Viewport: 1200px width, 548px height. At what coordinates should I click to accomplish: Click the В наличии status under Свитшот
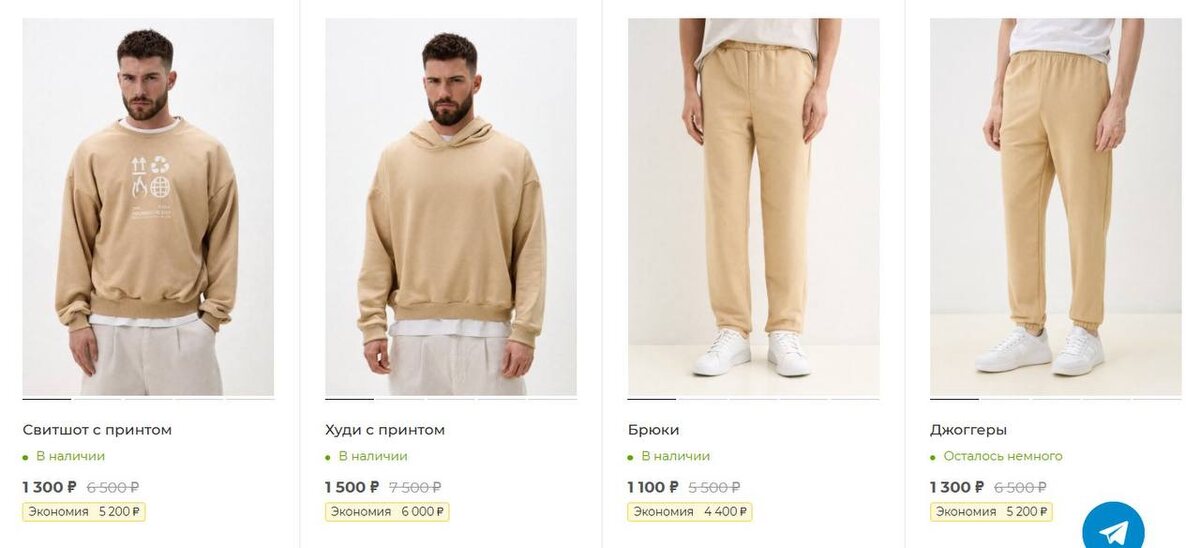(70, 456)
